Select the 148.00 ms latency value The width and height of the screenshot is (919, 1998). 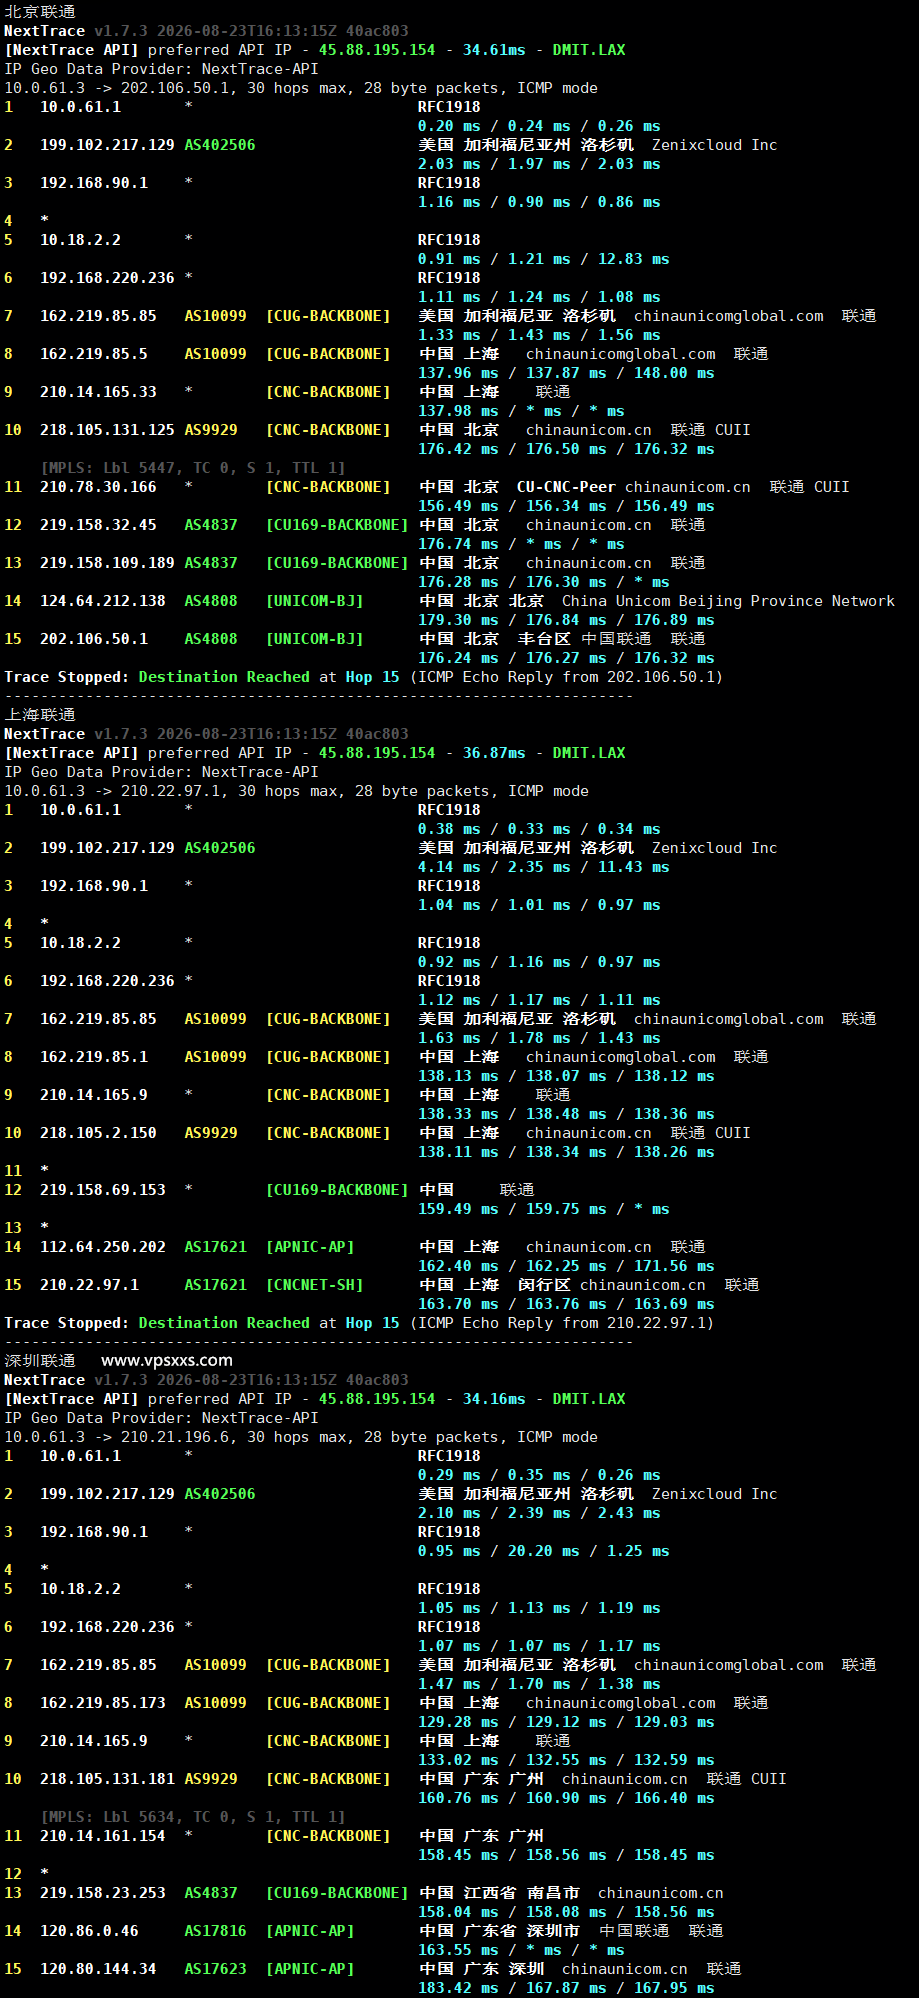coord(674,373)
